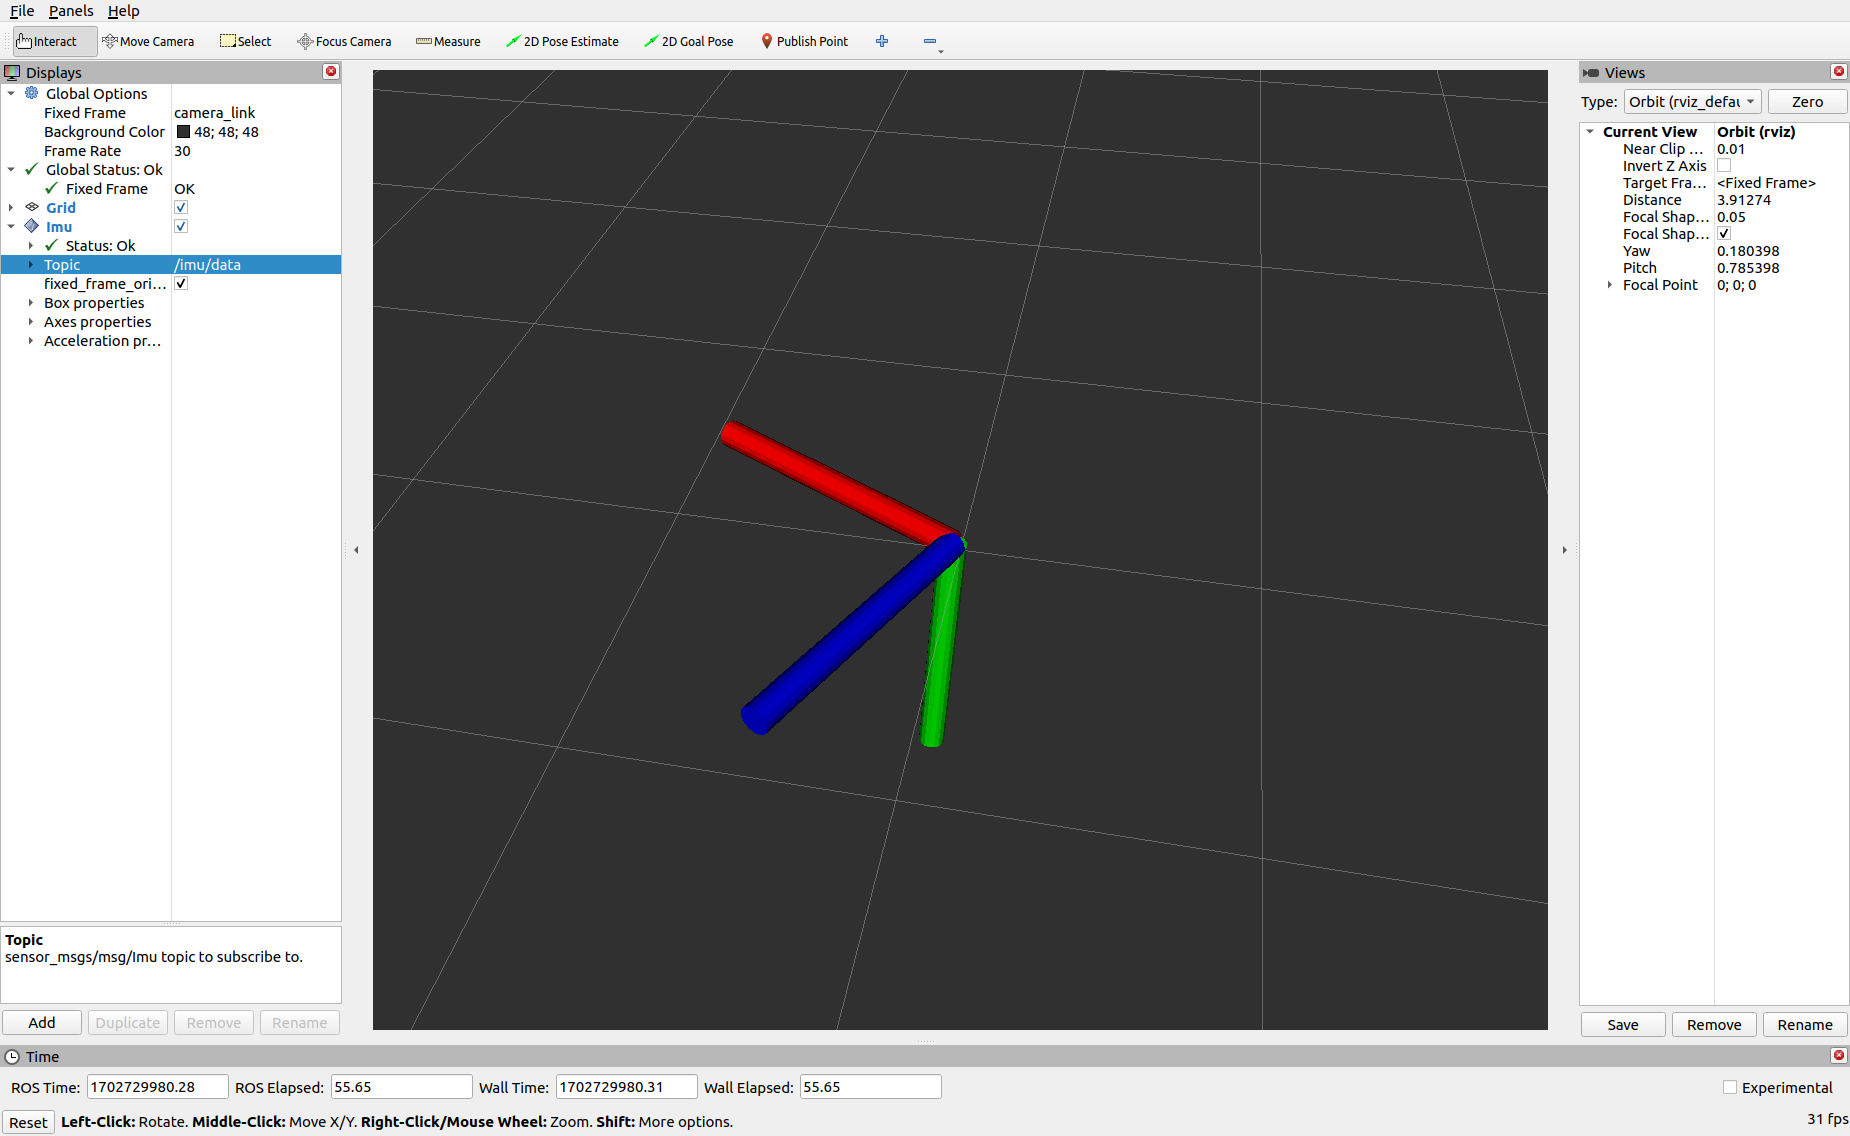Uncheck the Grid display
1850x1136 pixels.
181,207
